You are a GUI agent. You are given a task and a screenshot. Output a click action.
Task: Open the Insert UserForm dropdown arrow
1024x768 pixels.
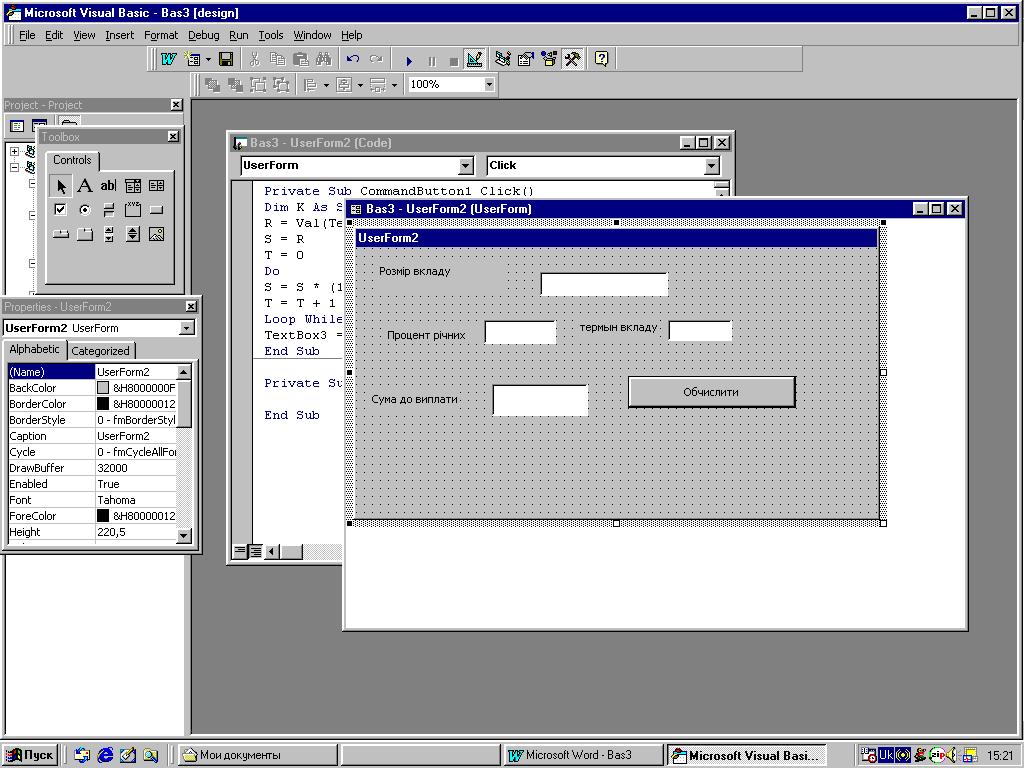click(x=208, y=59)
